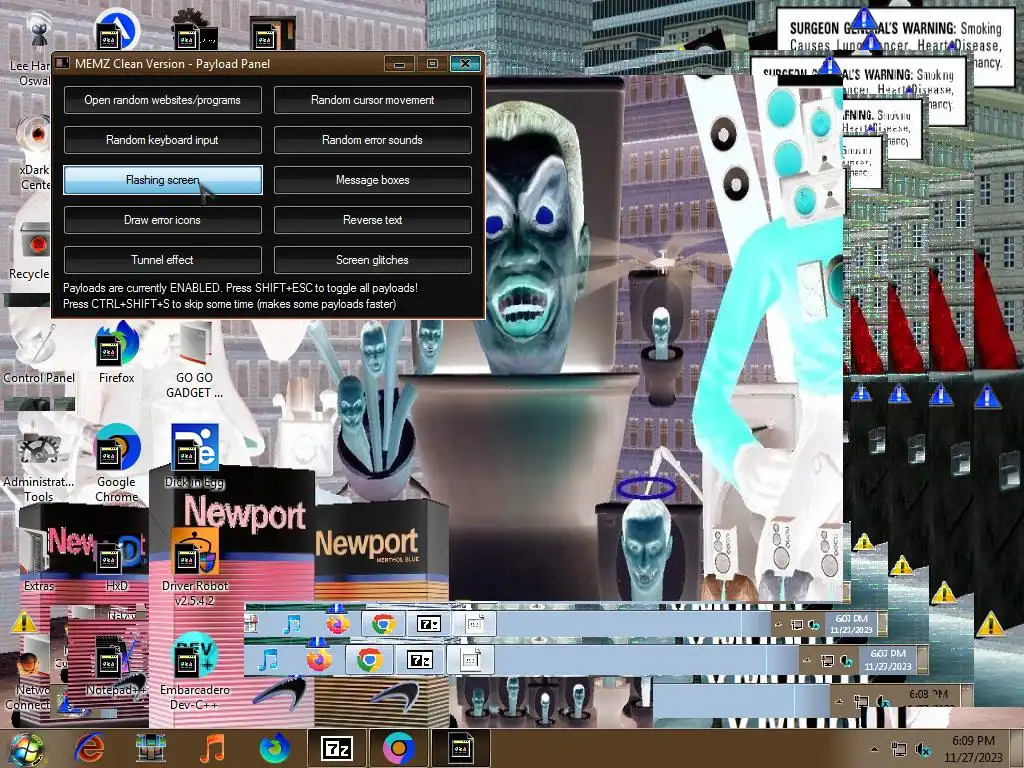Image resolution: width=1024 pixels, height=768 pixels.
Task: Select the xDark Center desktop icon
Action: pyautogui.click(x=34, y=153)
